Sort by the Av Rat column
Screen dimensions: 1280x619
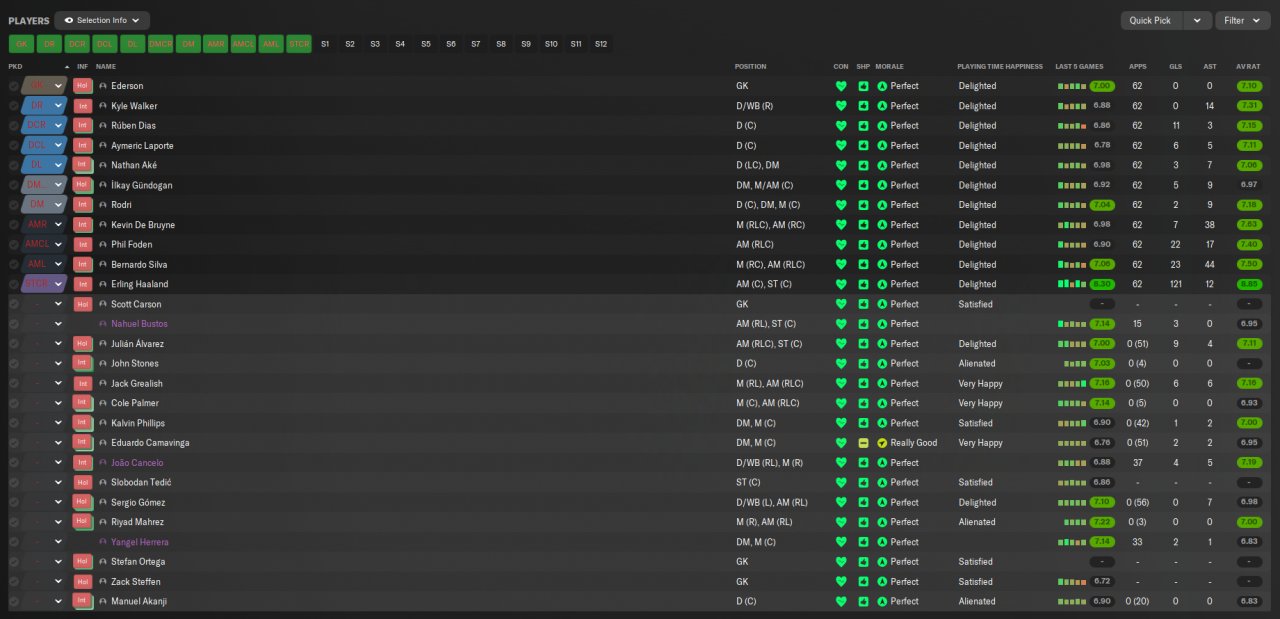click(1248, 67)
